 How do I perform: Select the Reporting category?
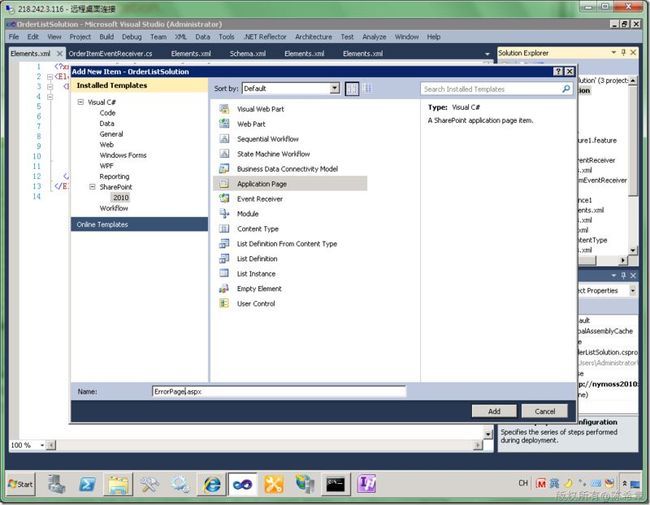[114, 176]
